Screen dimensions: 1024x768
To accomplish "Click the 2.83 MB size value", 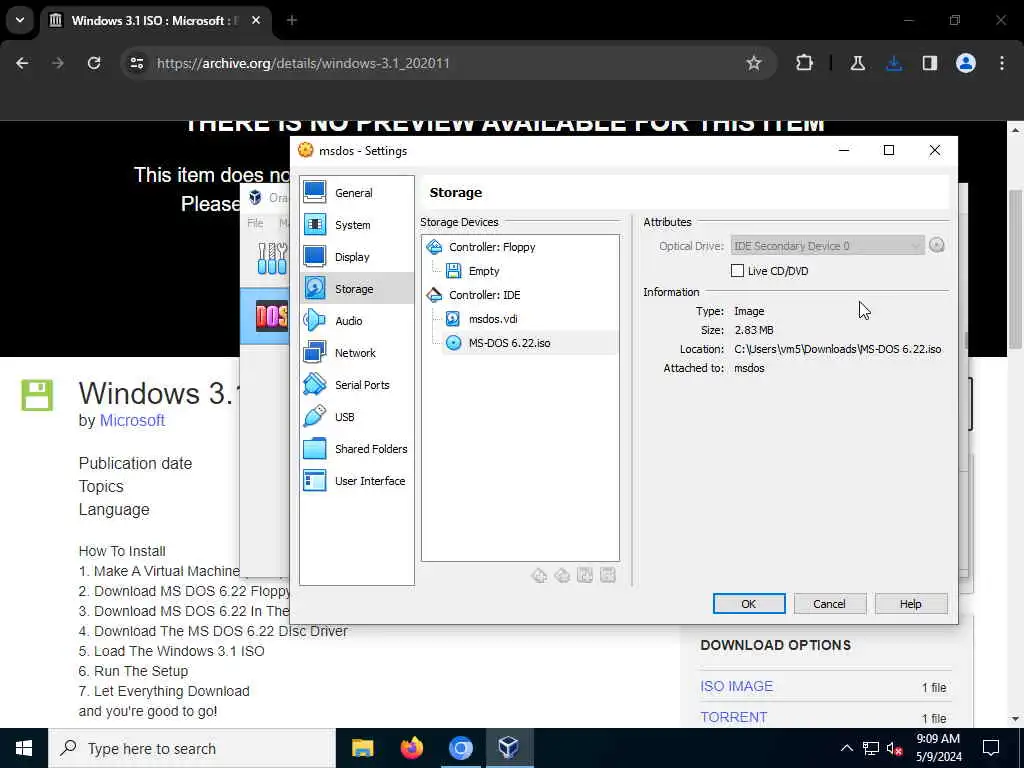I will [x=754, y=330].
